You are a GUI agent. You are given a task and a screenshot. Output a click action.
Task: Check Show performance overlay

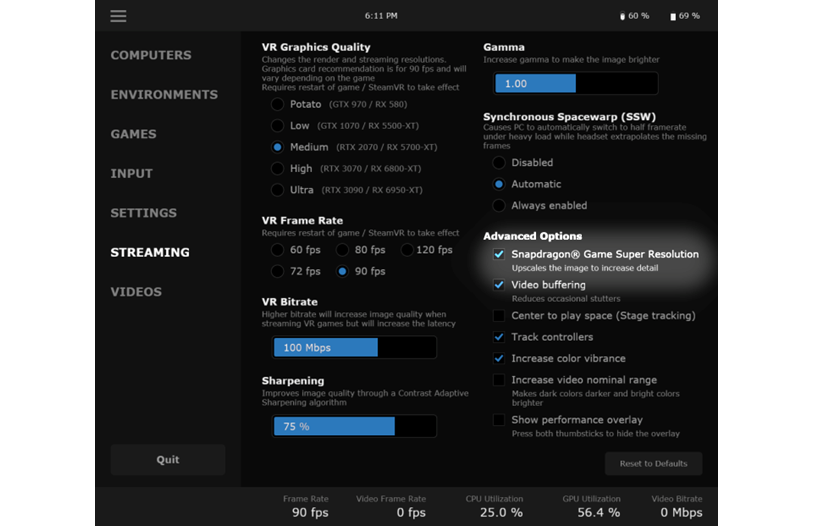coord(499,420)
